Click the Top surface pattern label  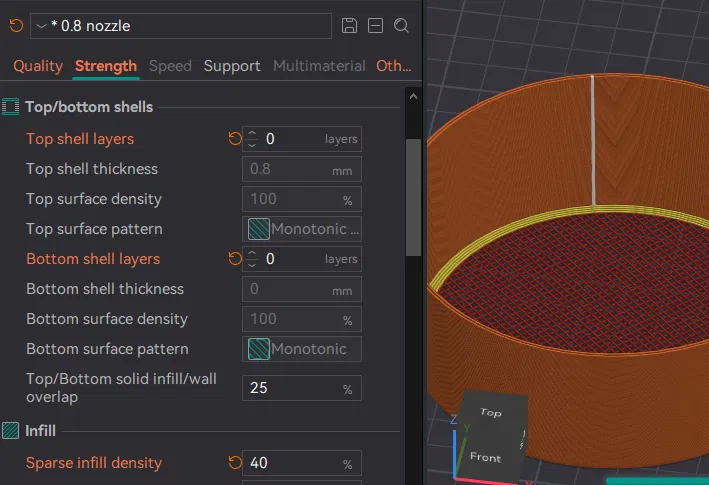click(94, 229)
